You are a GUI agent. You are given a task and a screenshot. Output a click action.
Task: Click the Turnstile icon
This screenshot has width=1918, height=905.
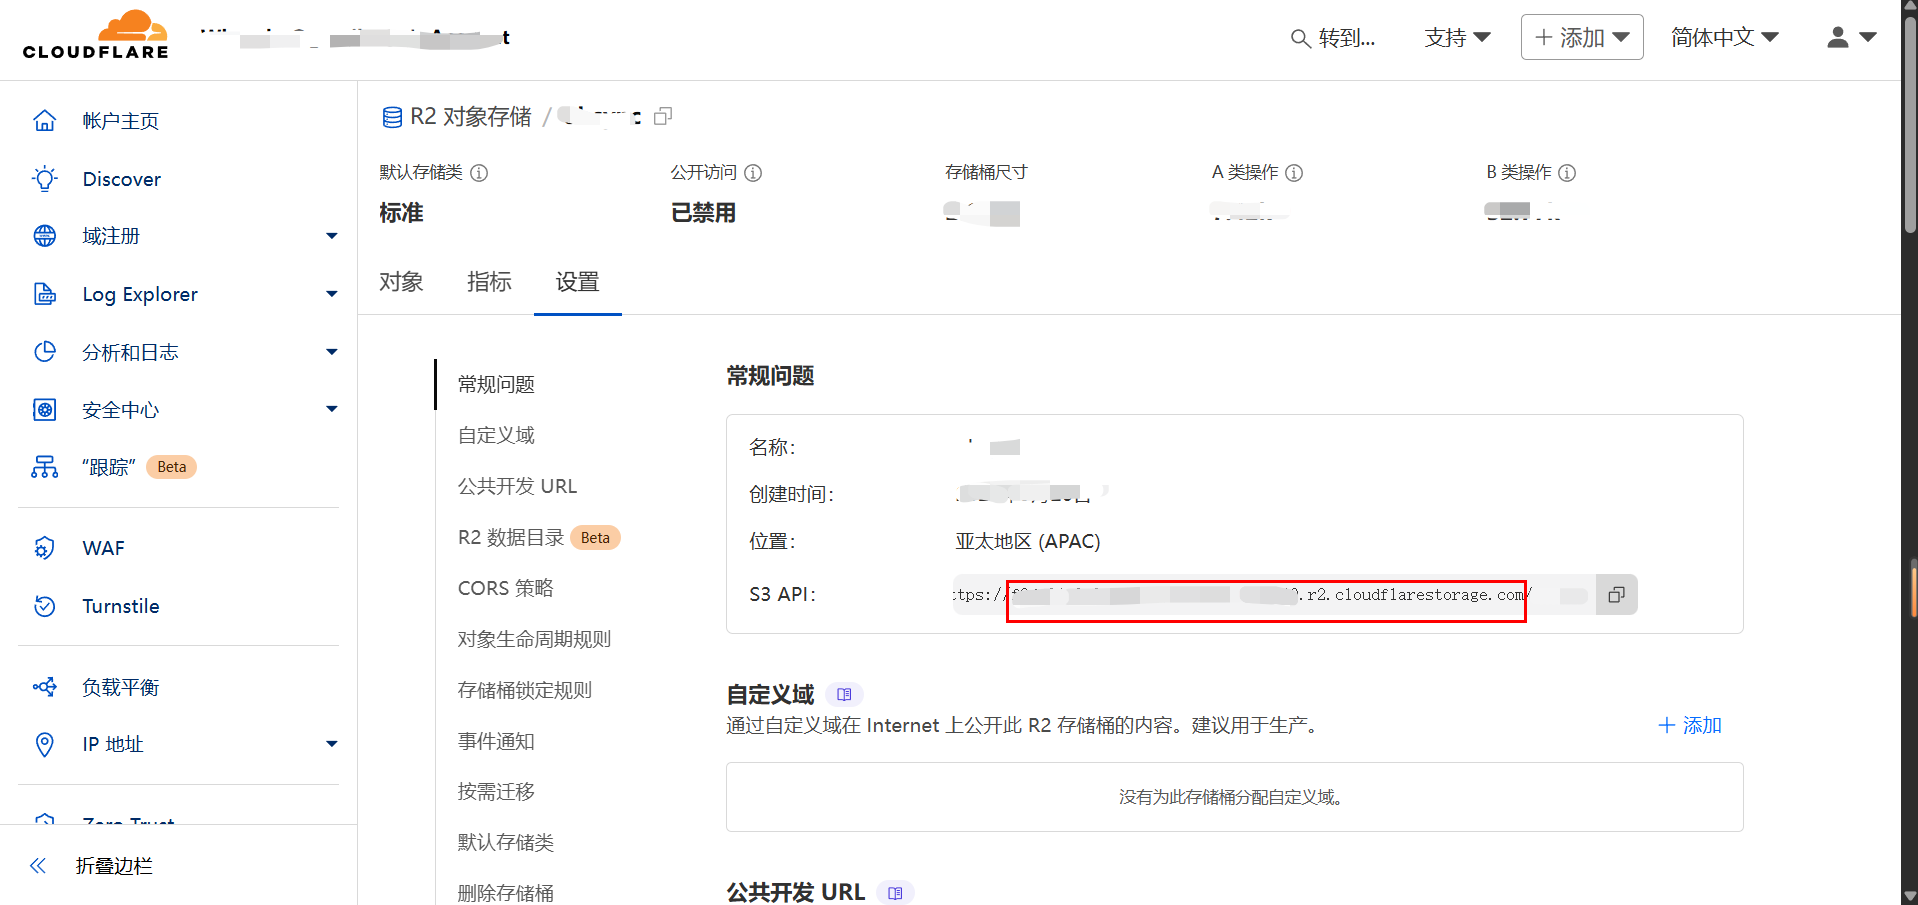(x=45, y=606)
